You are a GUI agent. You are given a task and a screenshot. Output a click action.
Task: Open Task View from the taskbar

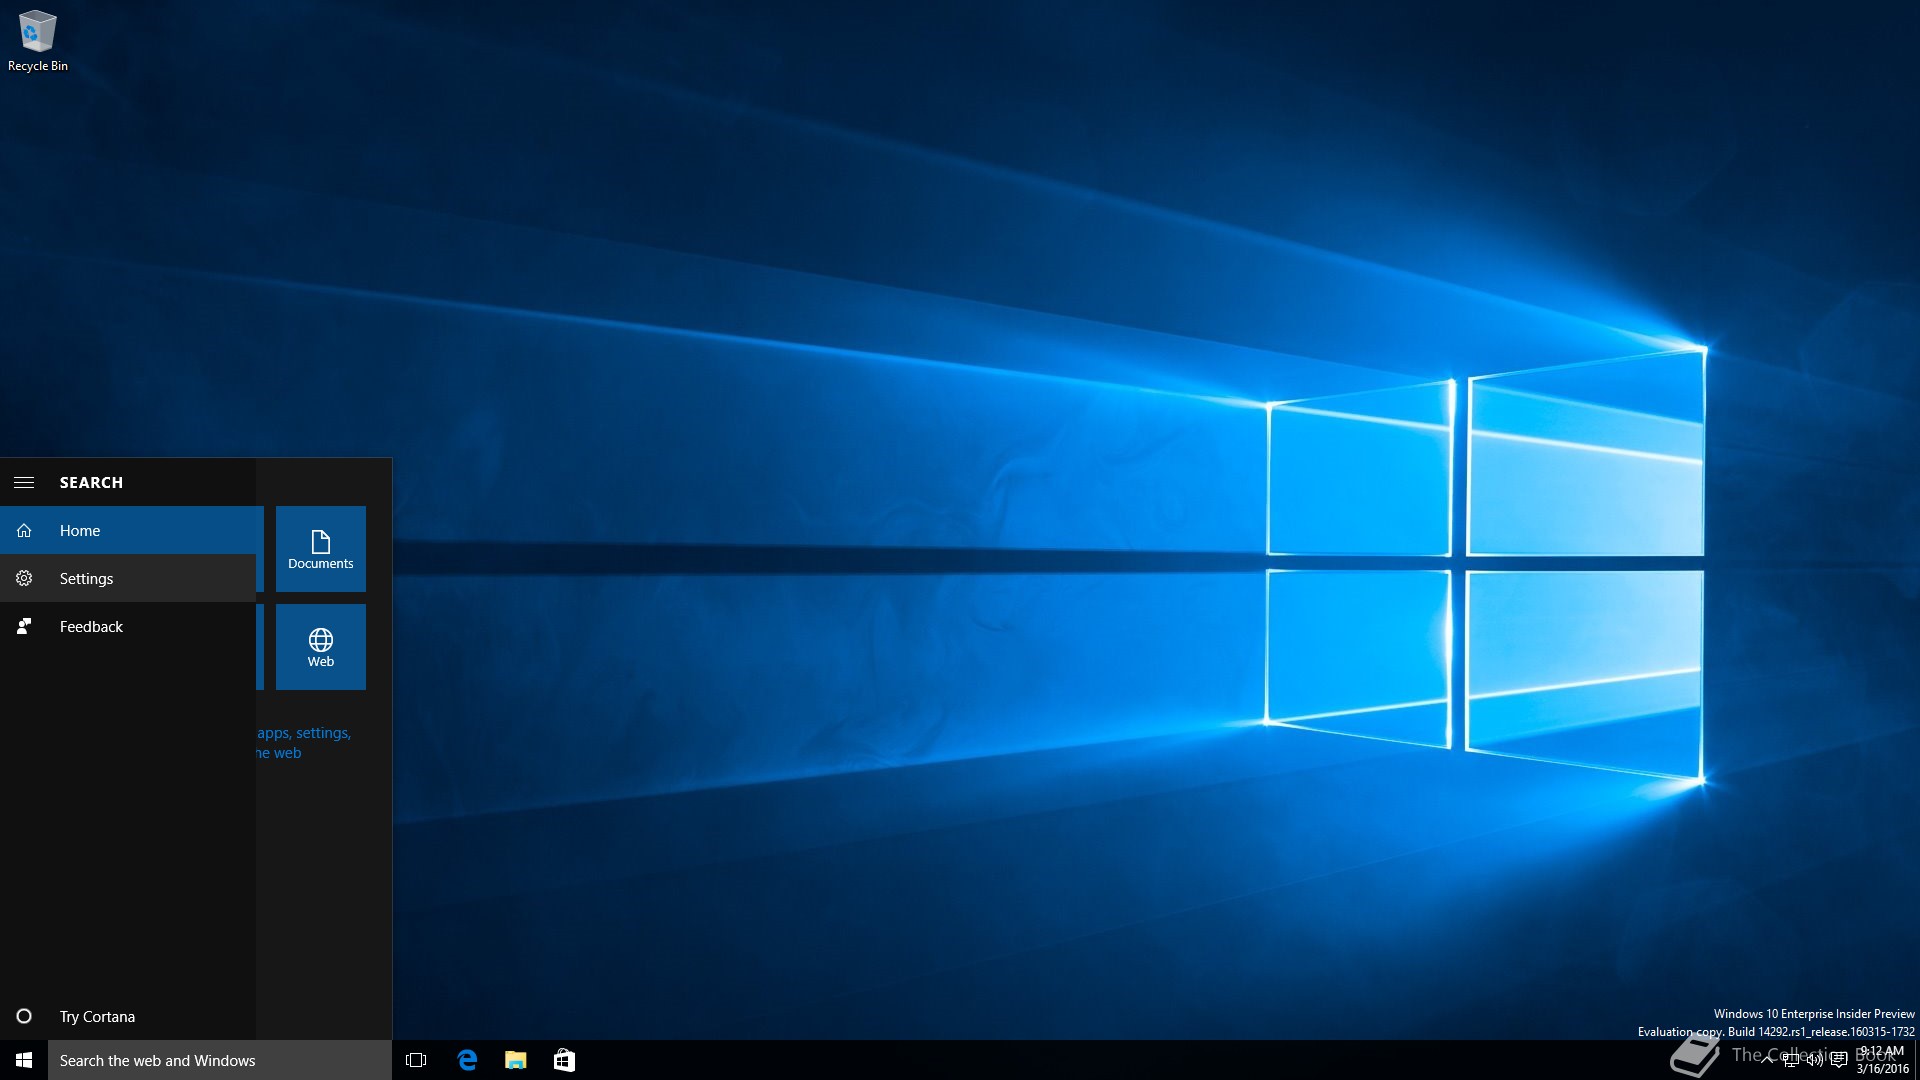[x=416, y=1060]
